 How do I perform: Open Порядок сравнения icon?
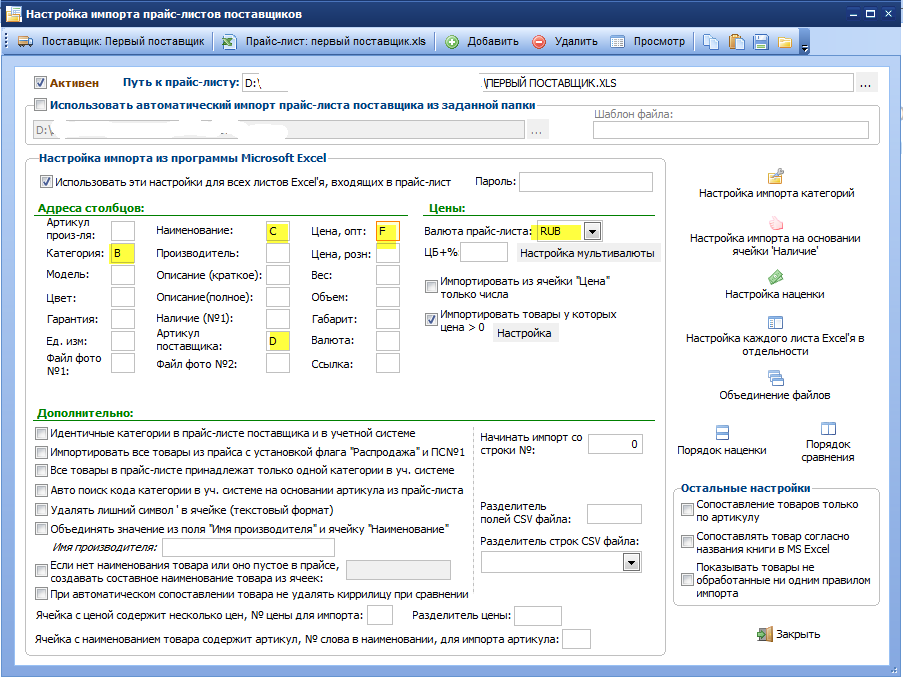coord(828,429)
